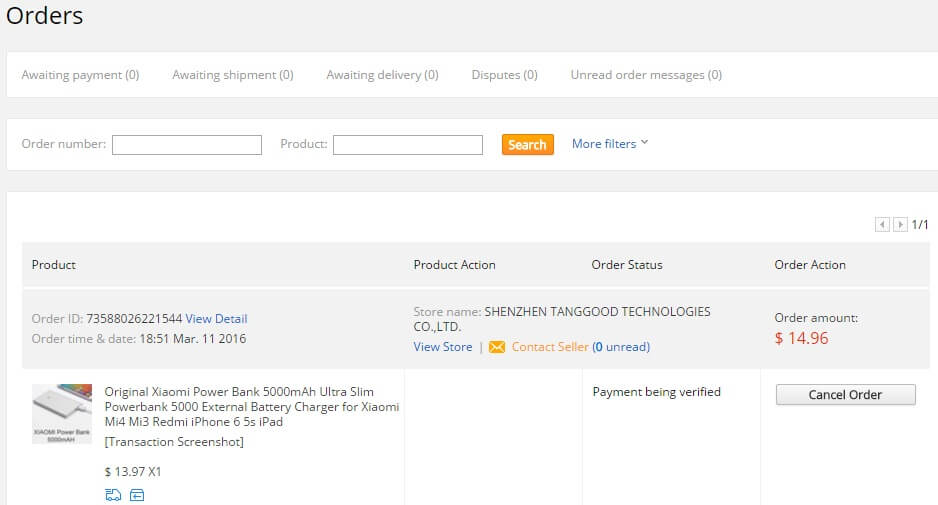Click the Order Status column header
The height and width of the screenshot is (505, 938).
tap(627, 264)
